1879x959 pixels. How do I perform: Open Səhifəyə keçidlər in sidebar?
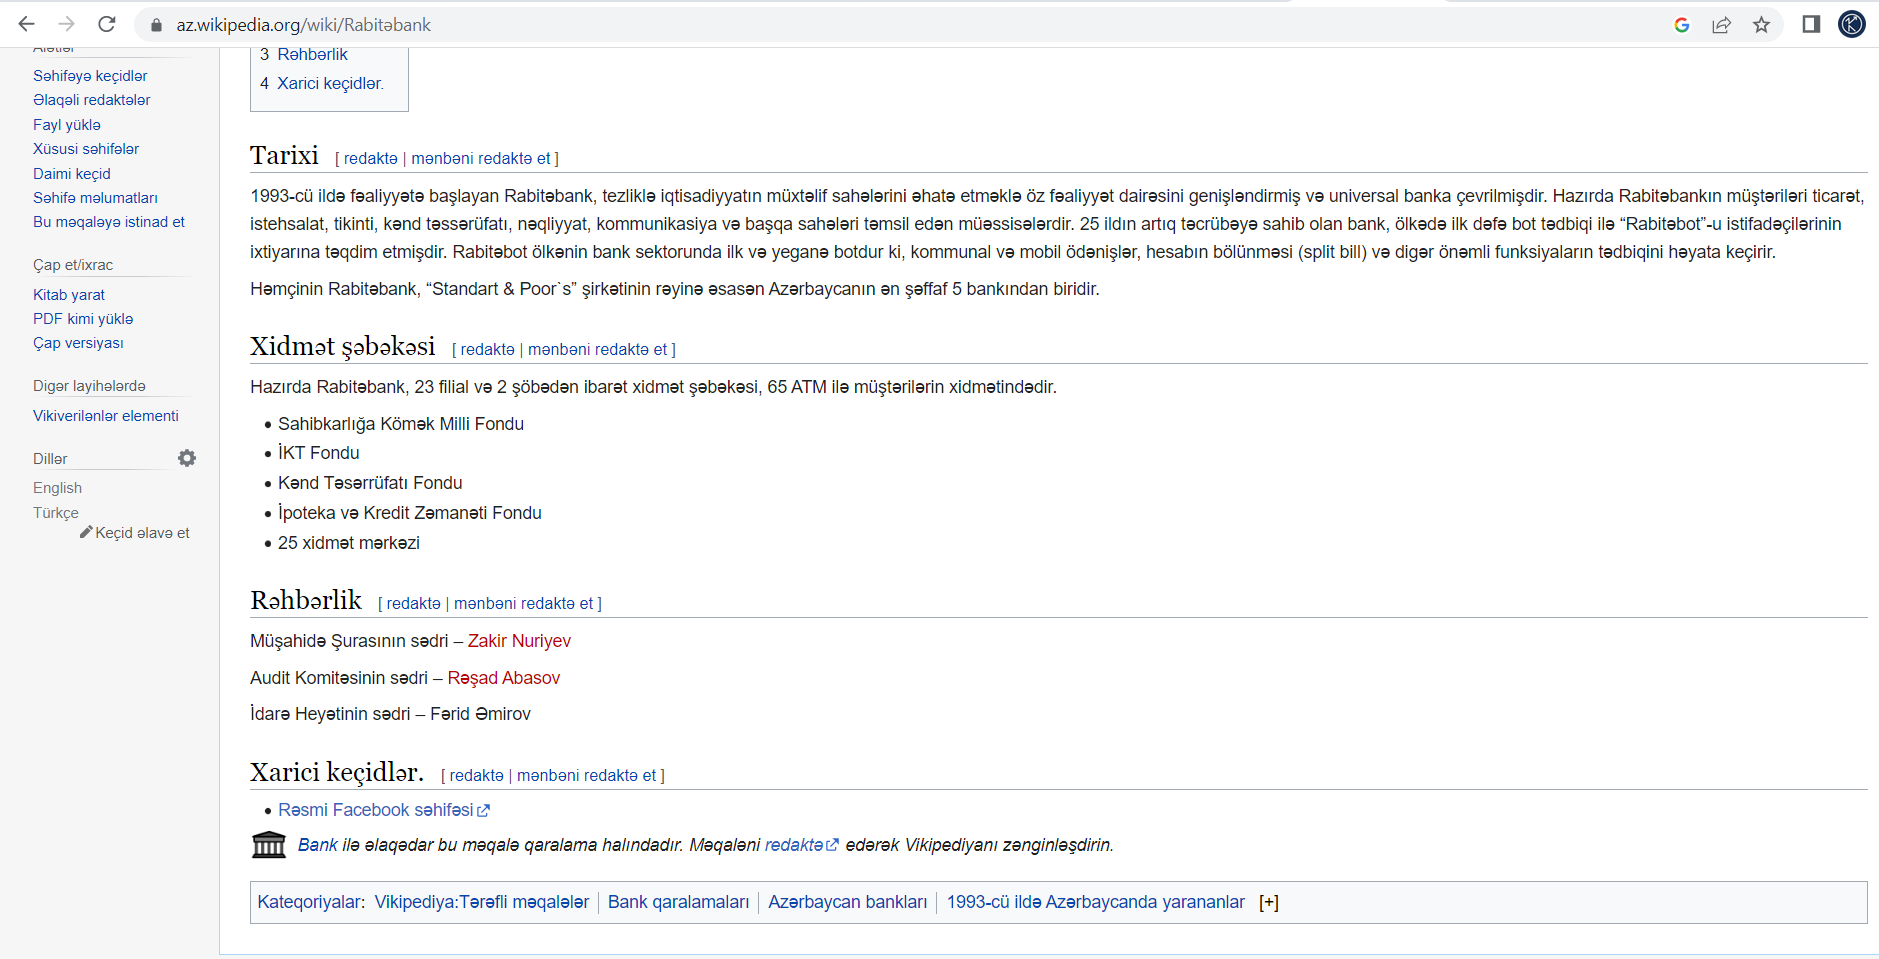[x=90, y=76]
